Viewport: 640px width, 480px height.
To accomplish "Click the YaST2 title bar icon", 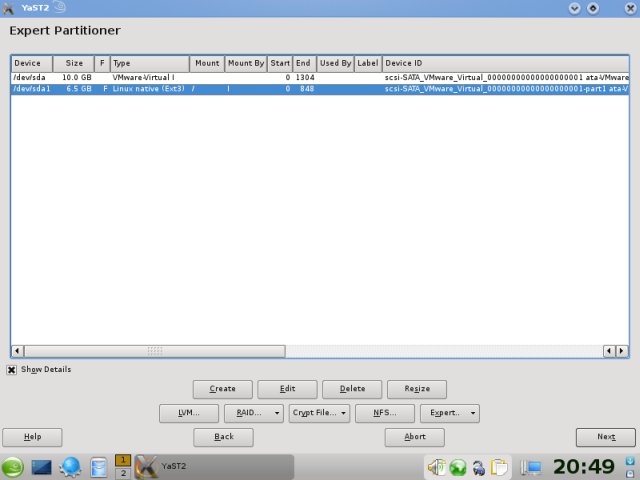I will pos(8,8).
